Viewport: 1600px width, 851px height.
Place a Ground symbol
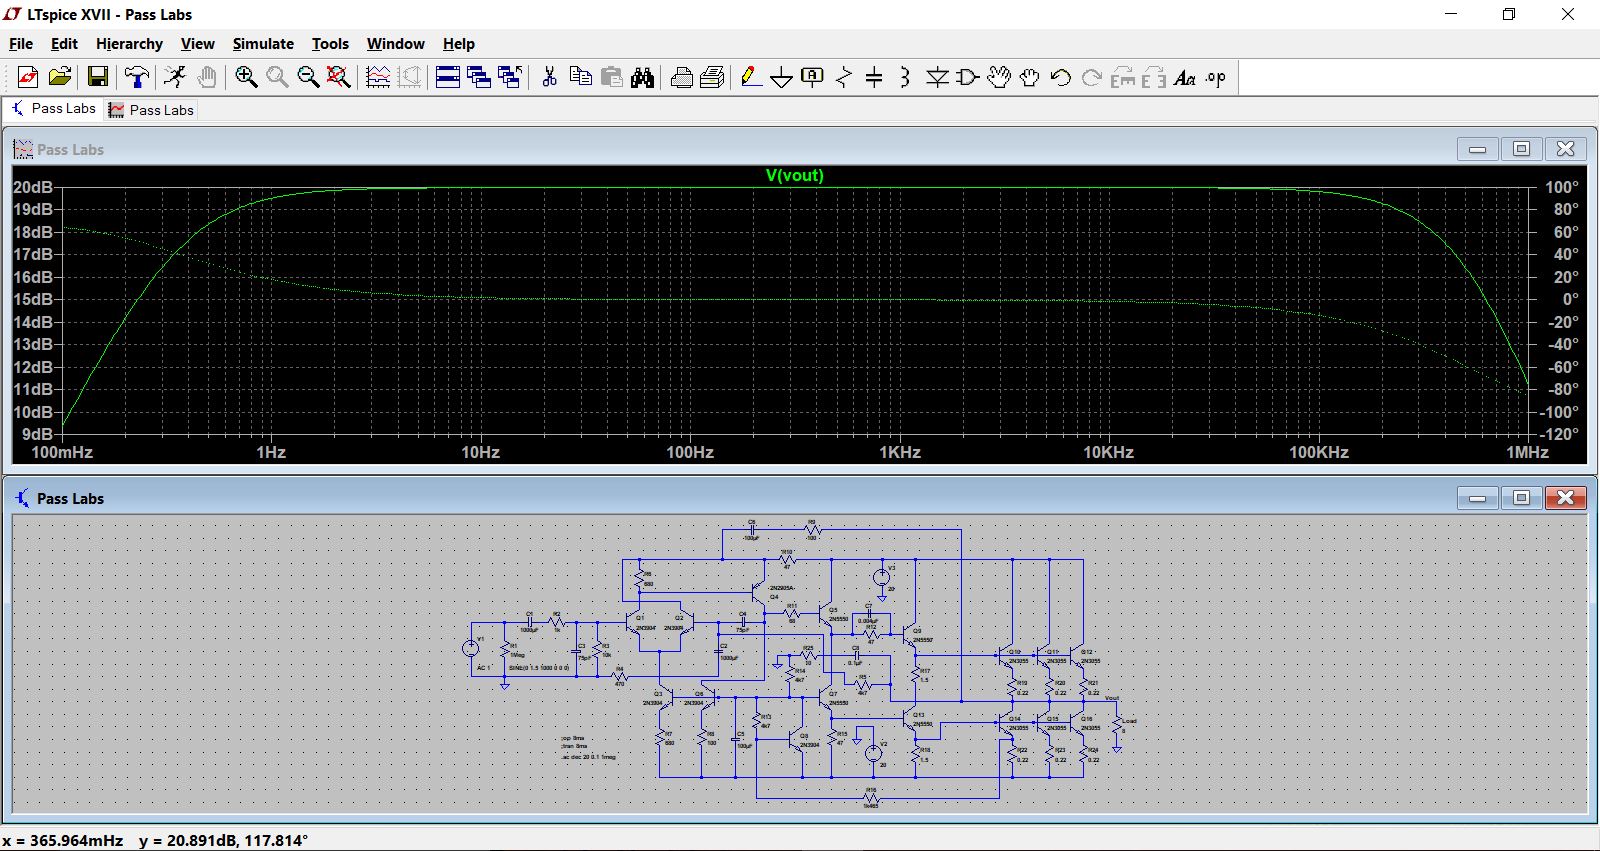(782, 77)
